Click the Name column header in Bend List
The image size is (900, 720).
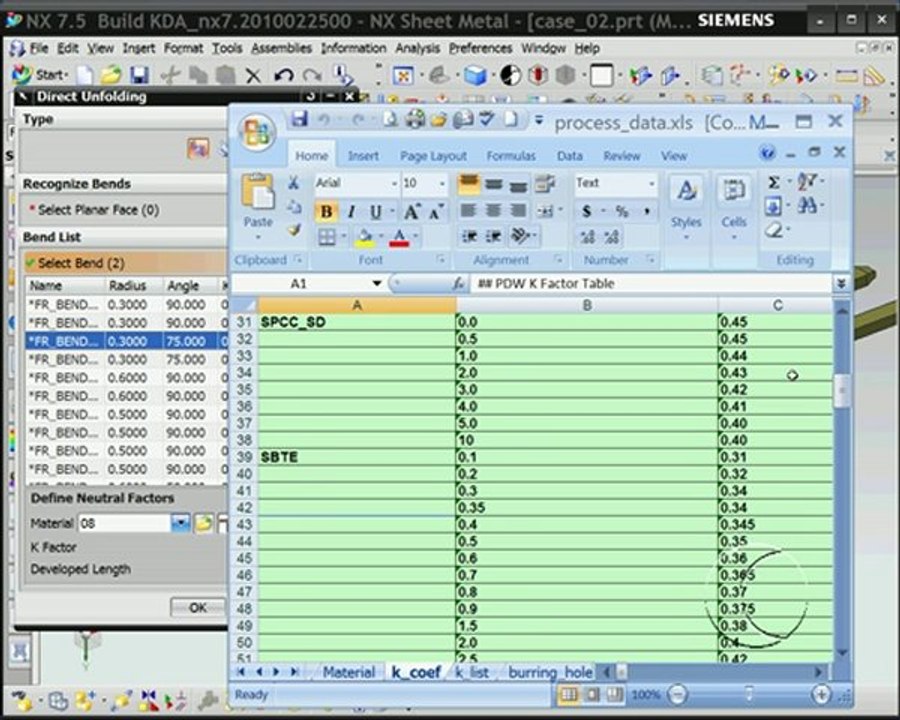[x=65, y=285]
